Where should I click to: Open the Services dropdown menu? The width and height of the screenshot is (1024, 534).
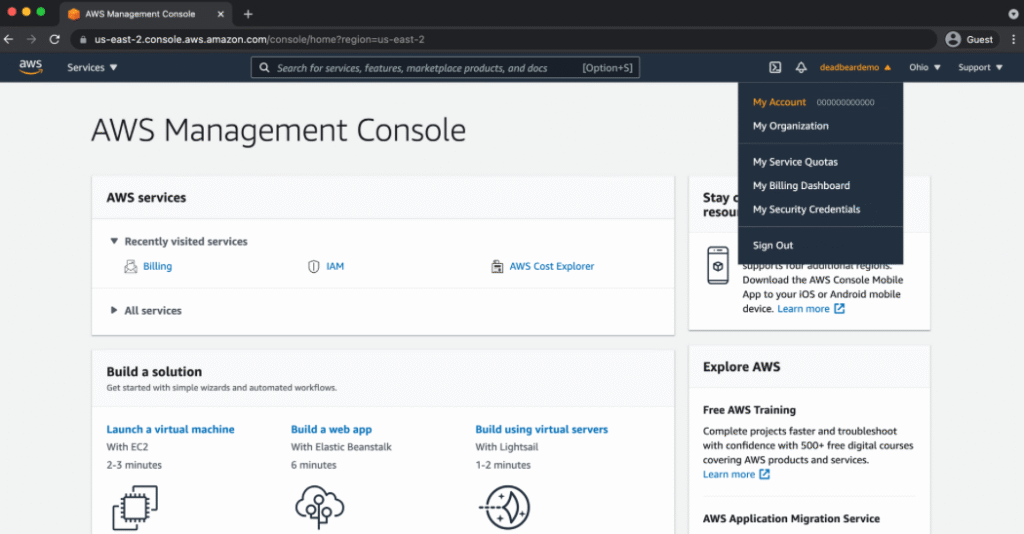[x=92, y=67]
